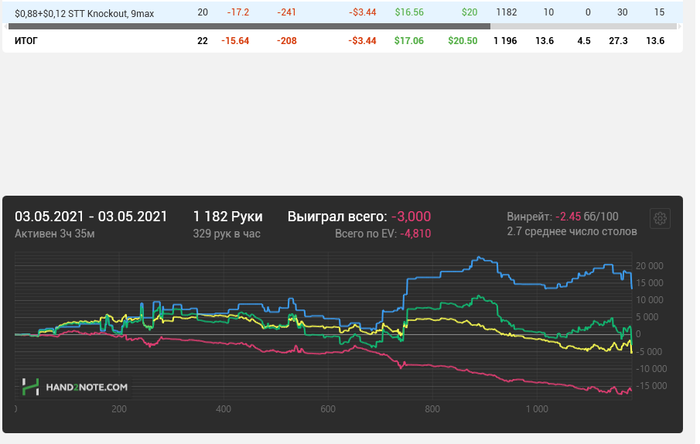
Task: Click the $17.06 value in the ИТОГ row
Action: point(409,41)
